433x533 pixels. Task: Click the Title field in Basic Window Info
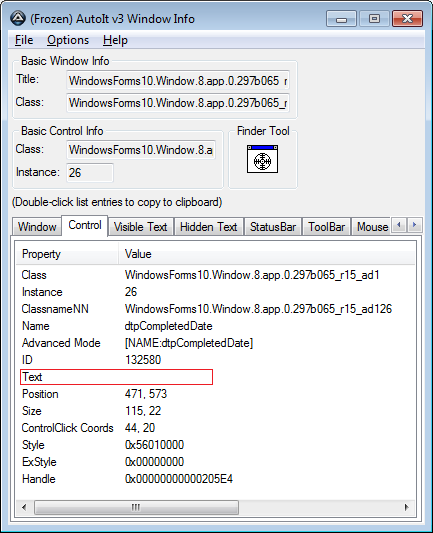[x=178, y=80]
